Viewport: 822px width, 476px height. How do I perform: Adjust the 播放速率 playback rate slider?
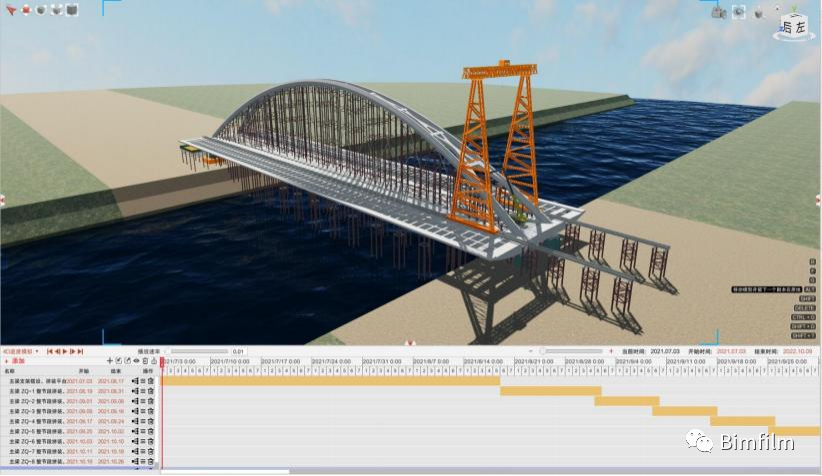pos(197,351)
